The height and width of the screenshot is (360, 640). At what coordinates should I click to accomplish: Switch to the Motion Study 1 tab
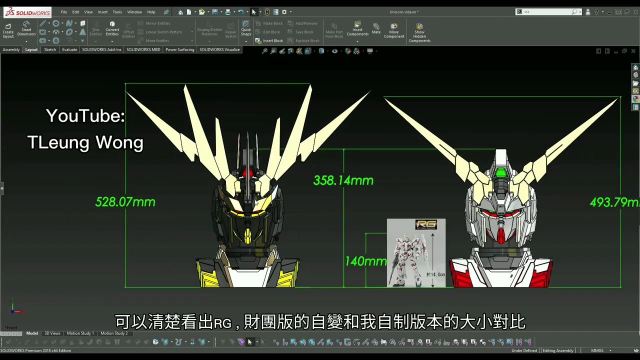(x=80, y=333)
